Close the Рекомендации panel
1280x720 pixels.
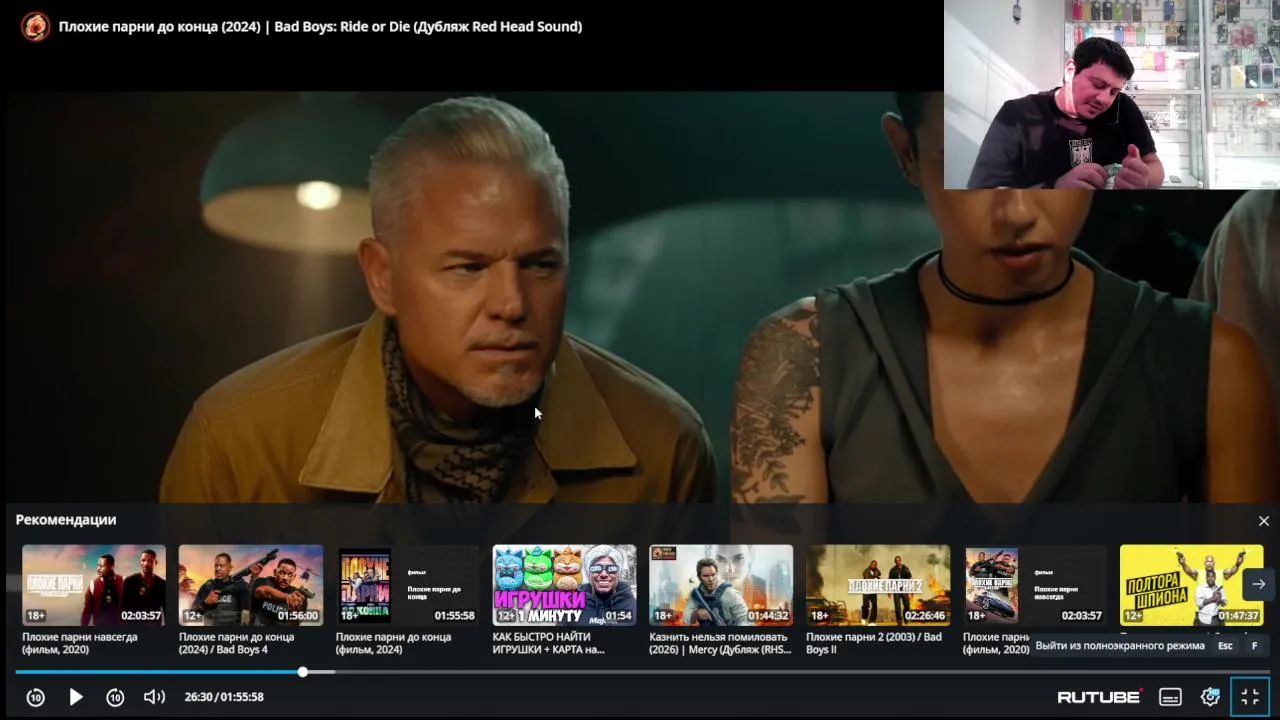point(1263,521)
